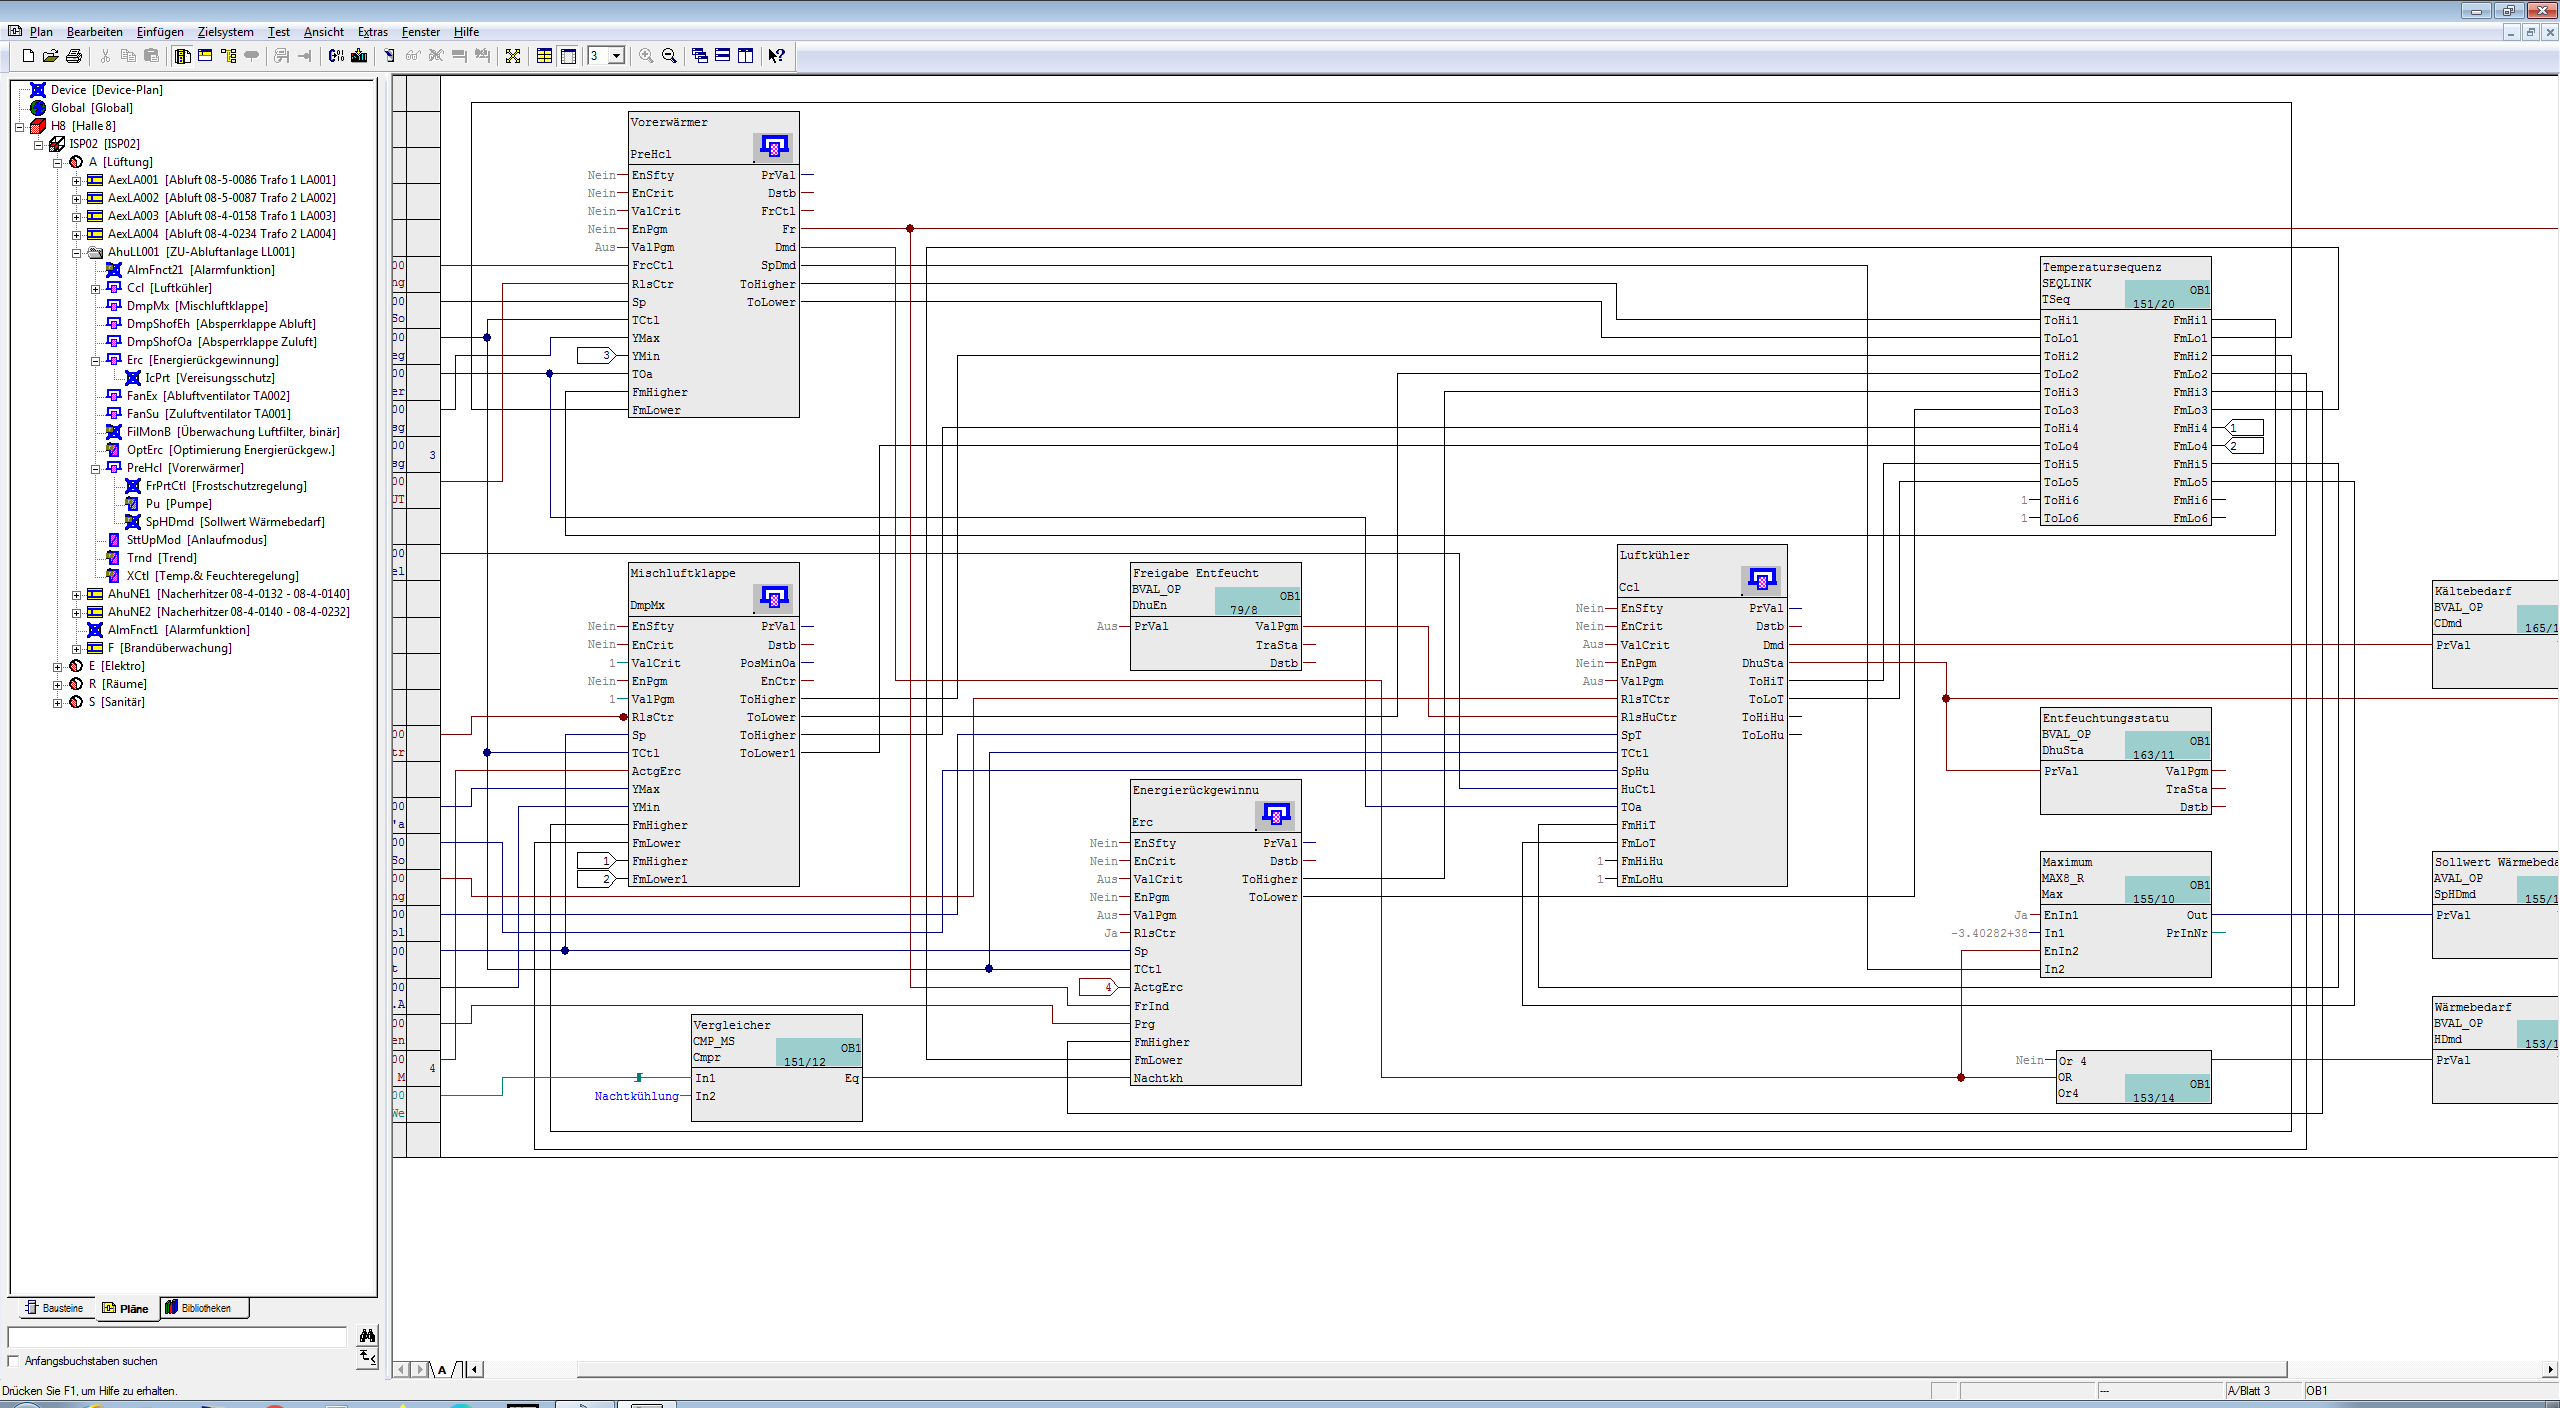
Task: Click the Open folder toolbar icon
Action: click(x=50, y=56)
